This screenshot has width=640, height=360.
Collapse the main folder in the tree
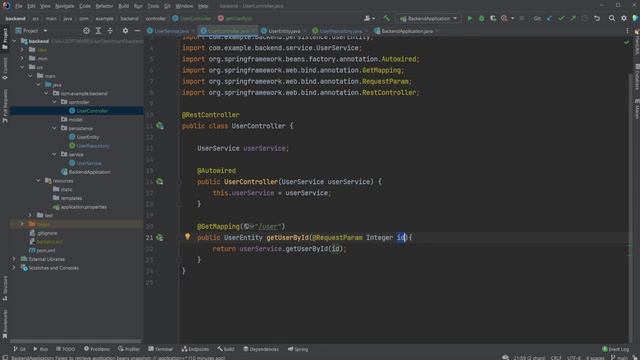click(x=31, y=76)
